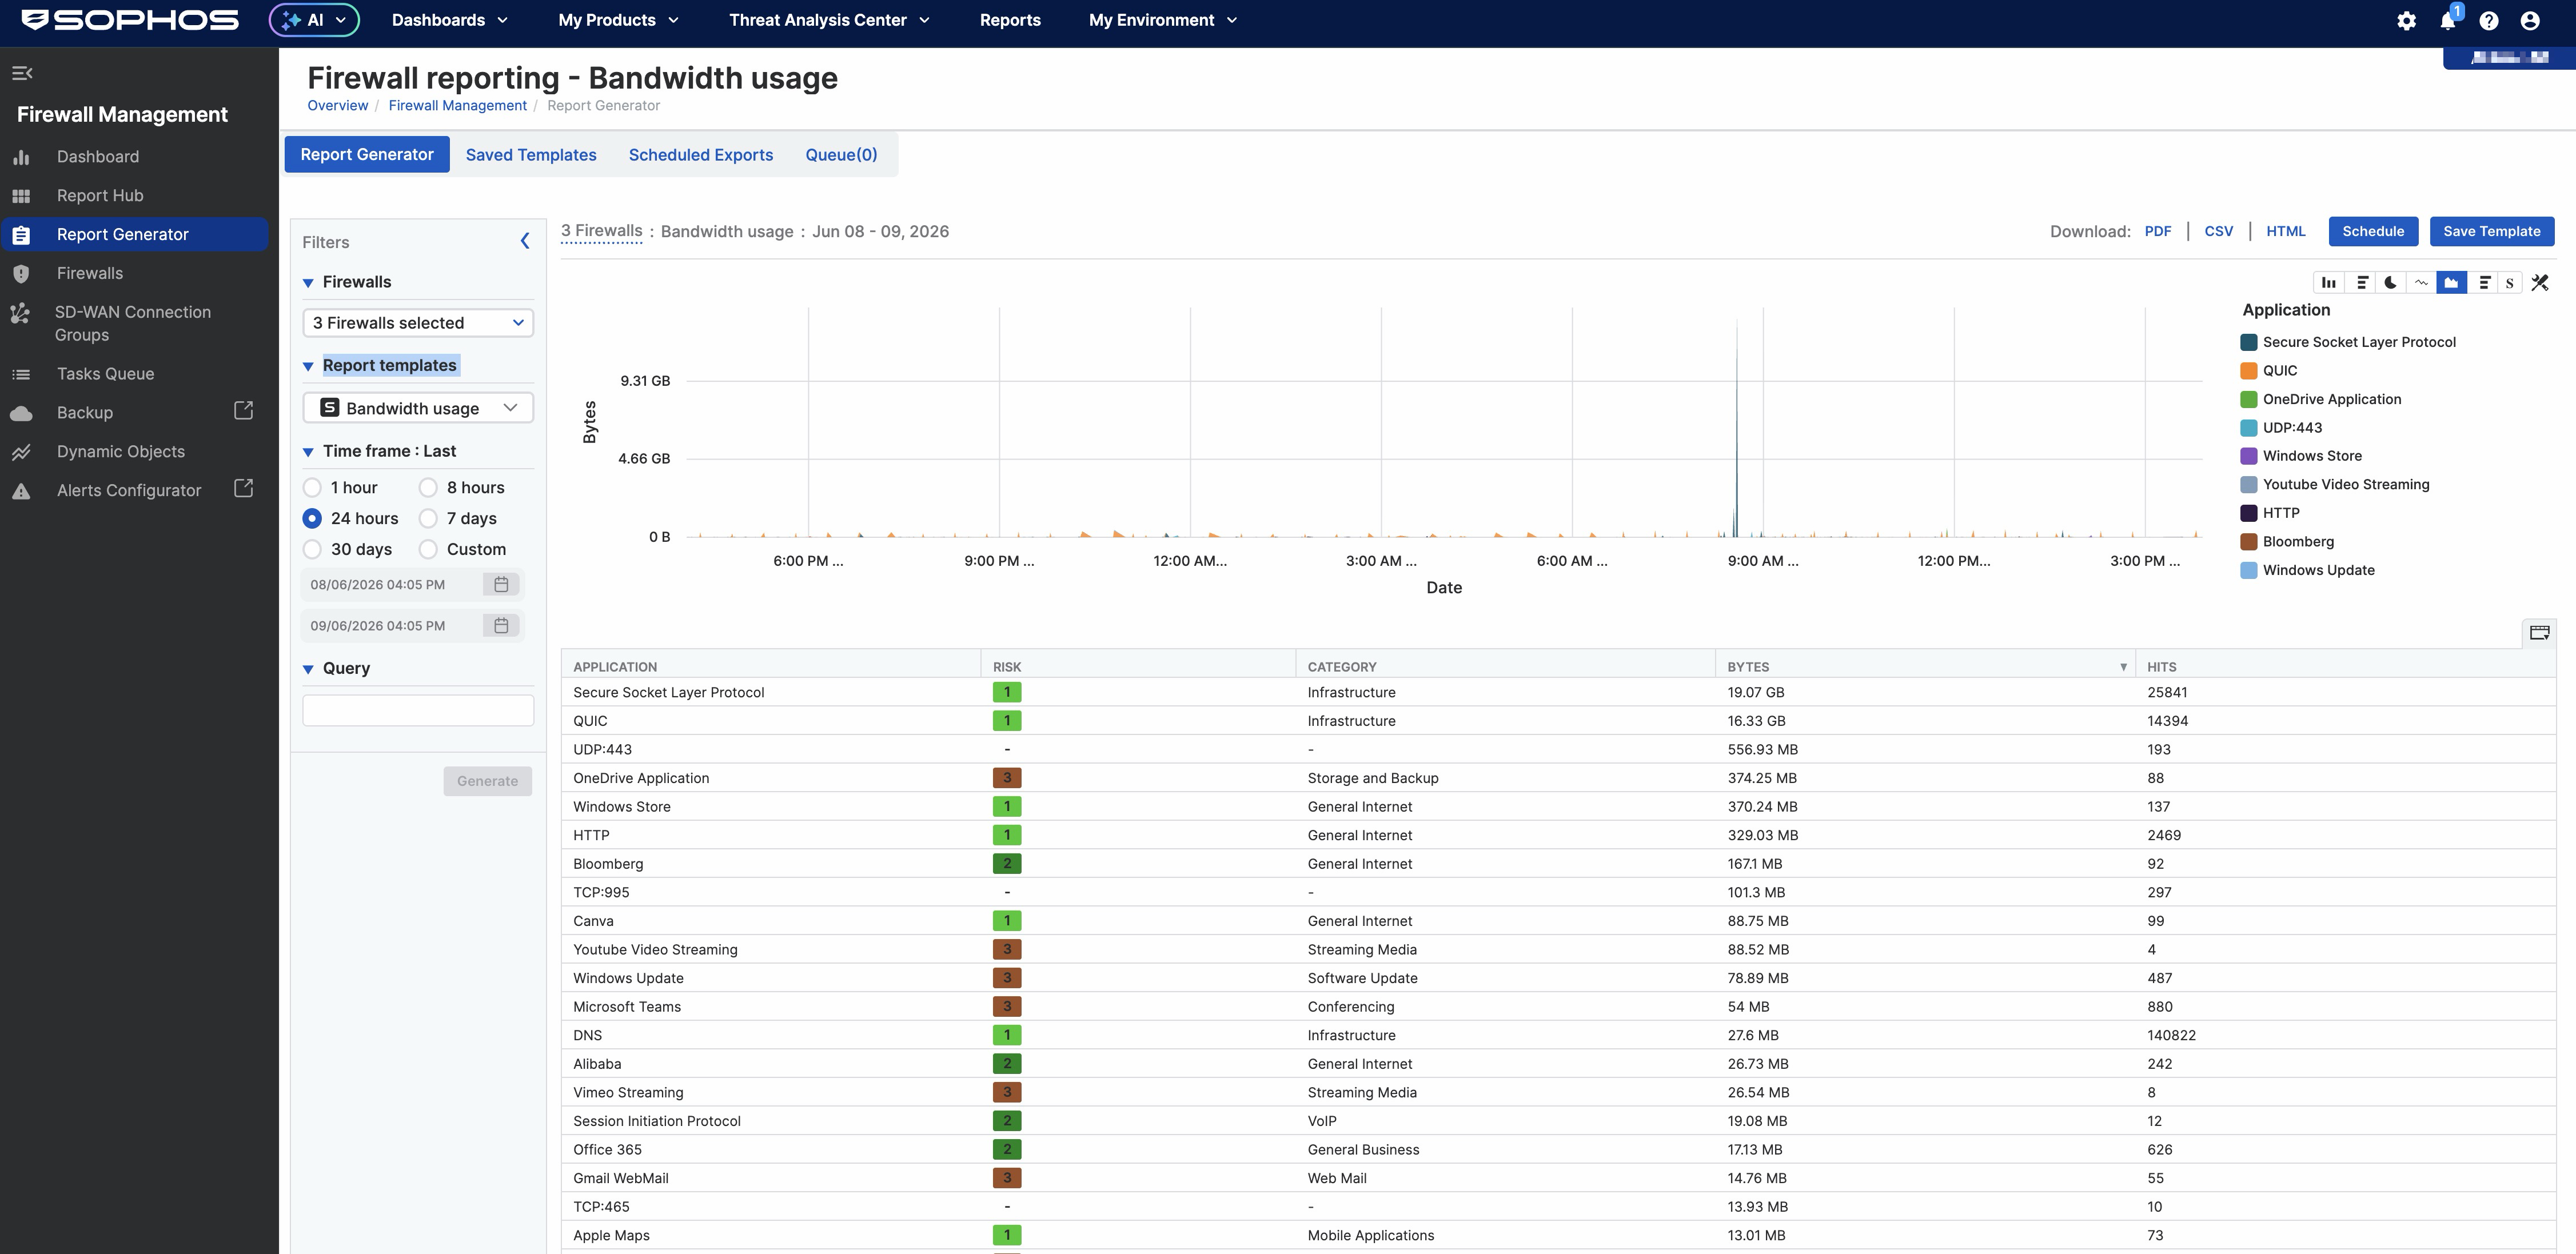Open the user account icon

(x=2530, y=21)
